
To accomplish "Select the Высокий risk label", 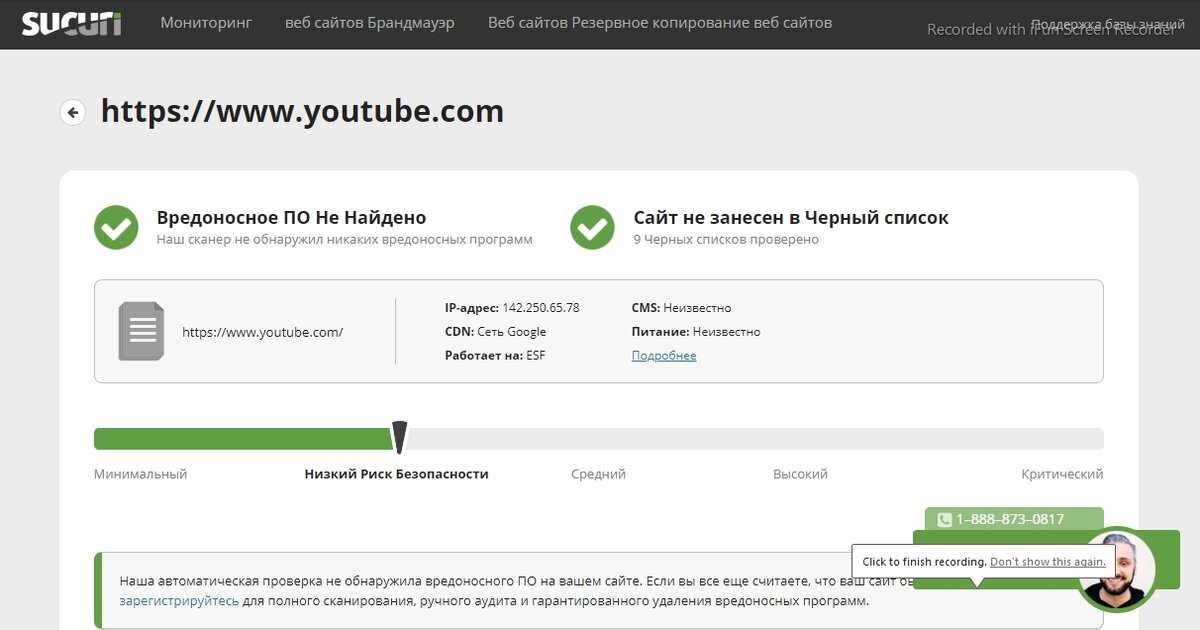I will 800,474.
